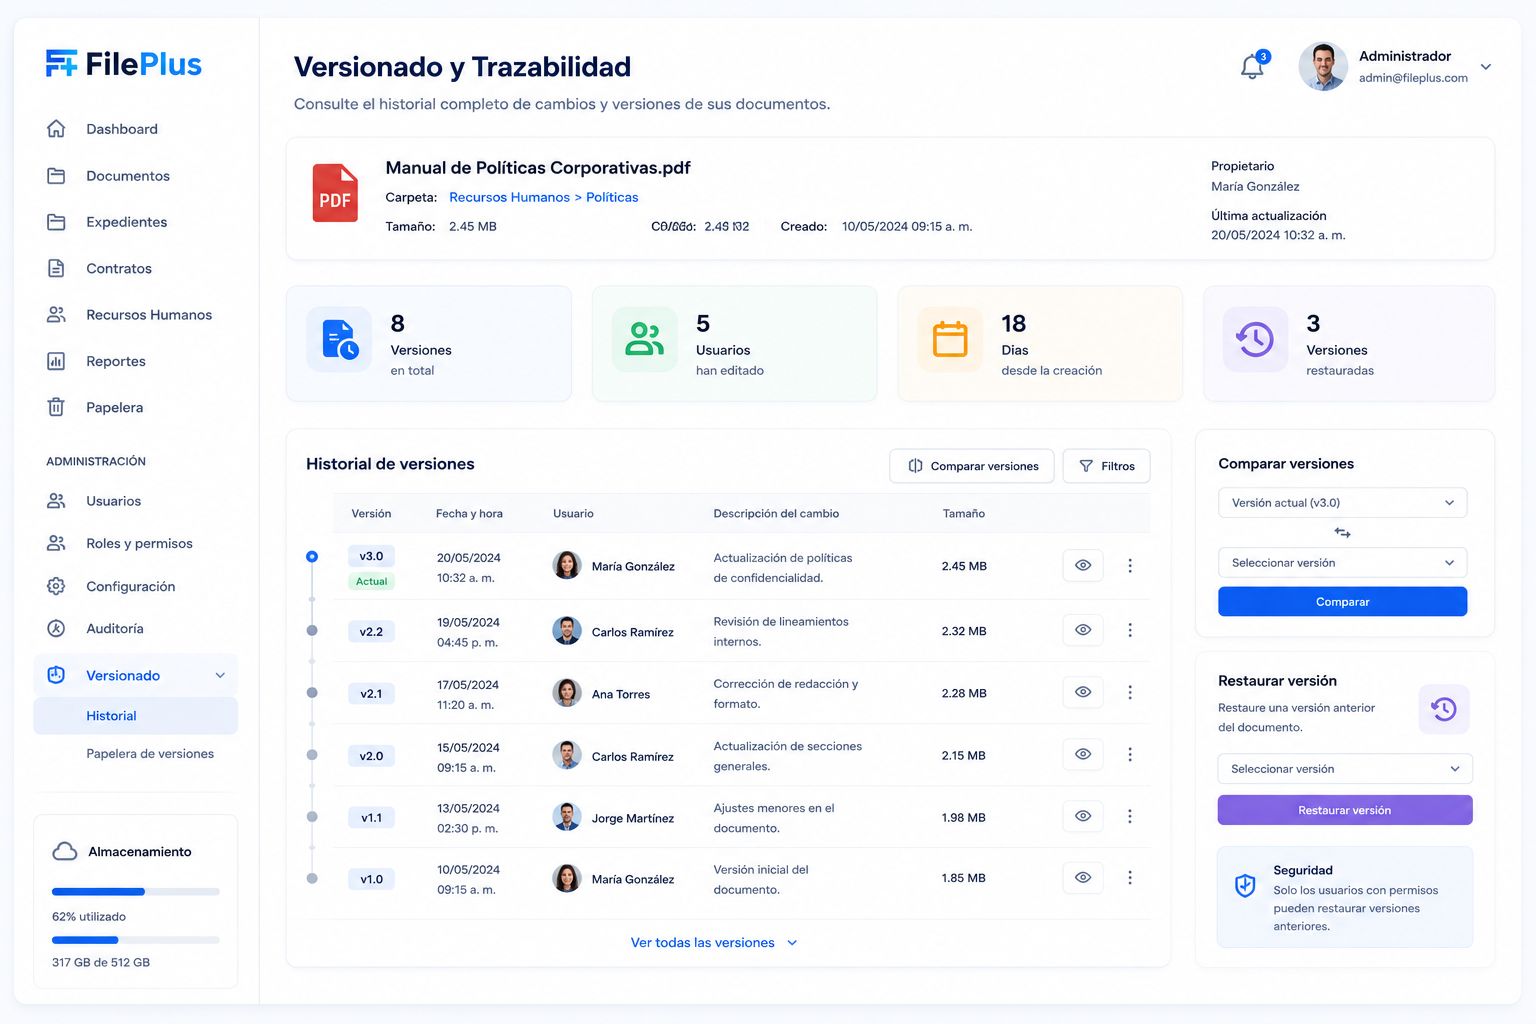The height and width of the screenshot is (1024, 1536).
Task: Click the Papelera trash icon in sidebar
Action: [x=56, y=407]
